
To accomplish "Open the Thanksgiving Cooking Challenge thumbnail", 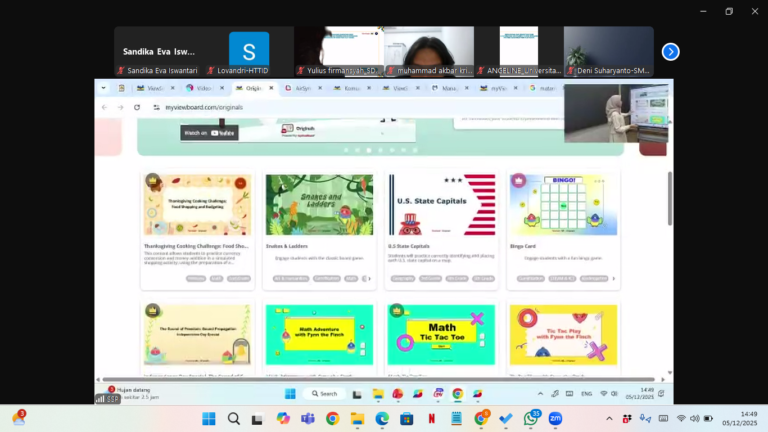I will click(x=197, y=205).
